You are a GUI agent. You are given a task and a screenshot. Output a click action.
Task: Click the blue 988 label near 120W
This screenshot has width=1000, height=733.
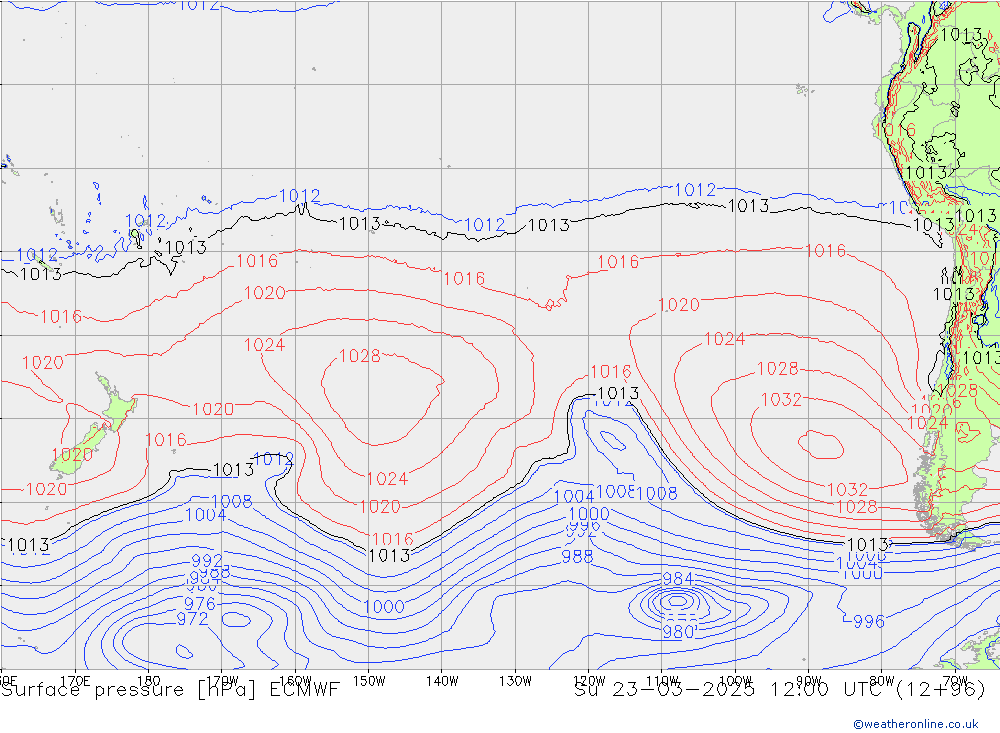pyautogui.click(x=577, y=556)
